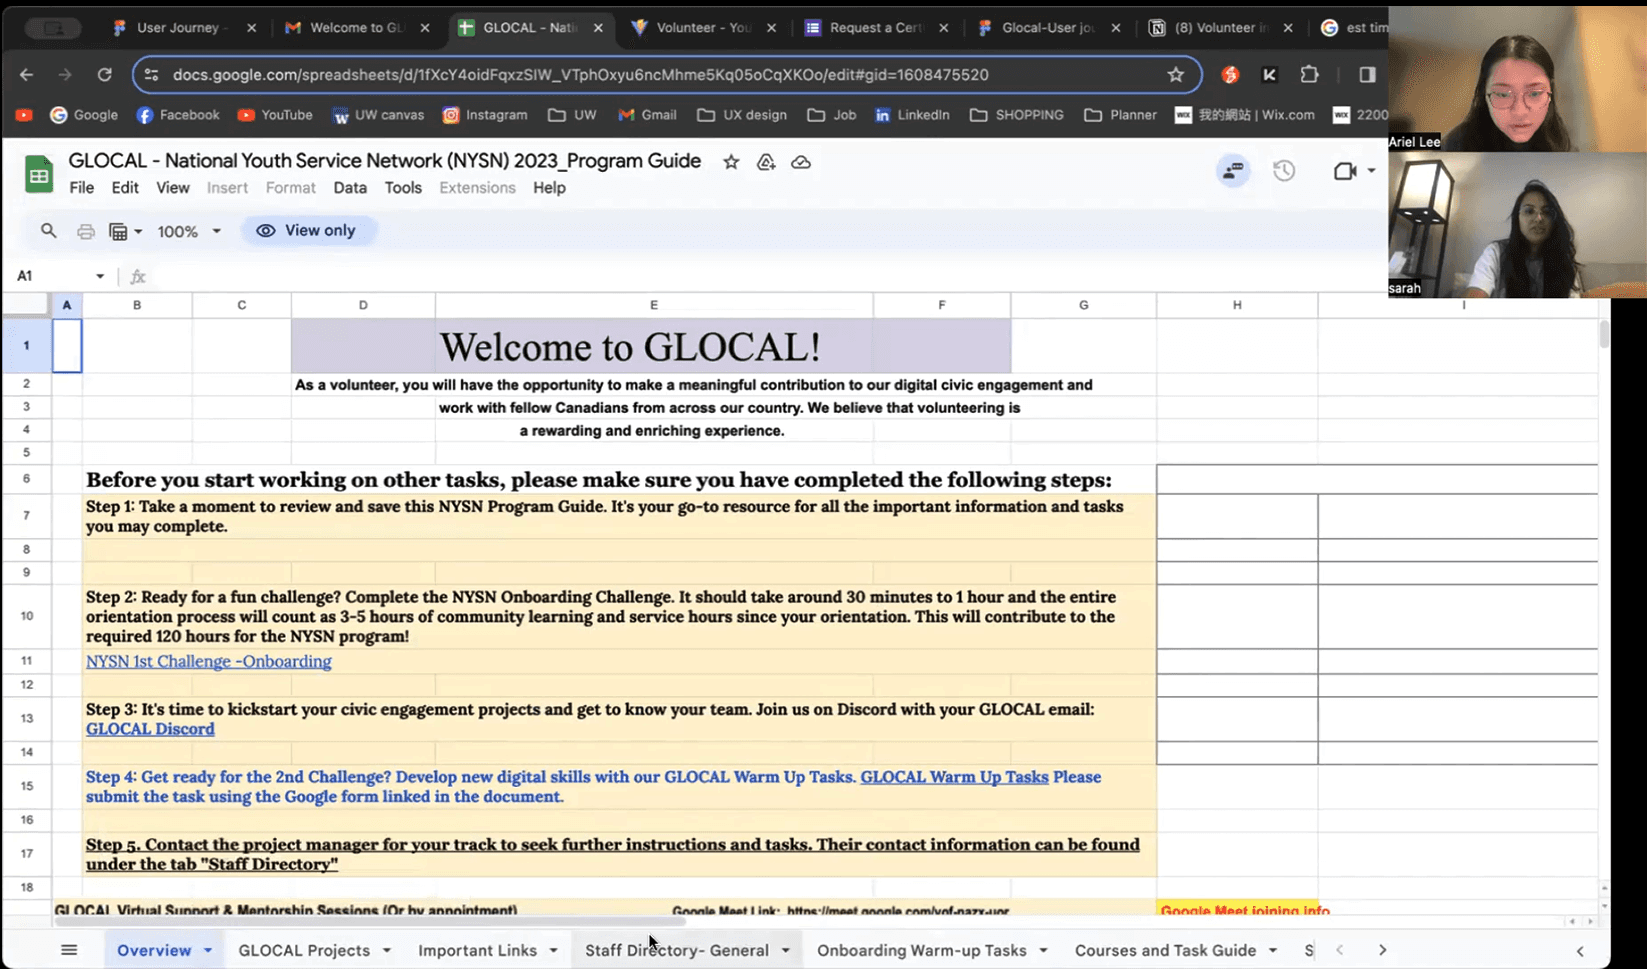Image resolution: width=1647 pixels, height=969 pixels.
Task: Click the print icon
Action: 86,231
